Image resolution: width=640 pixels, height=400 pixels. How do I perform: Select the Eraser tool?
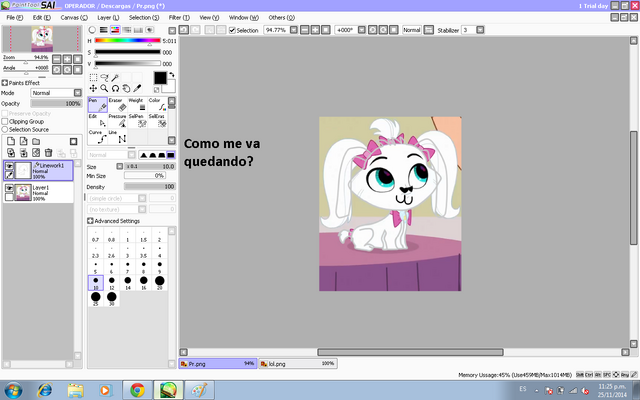pos(118,105)
